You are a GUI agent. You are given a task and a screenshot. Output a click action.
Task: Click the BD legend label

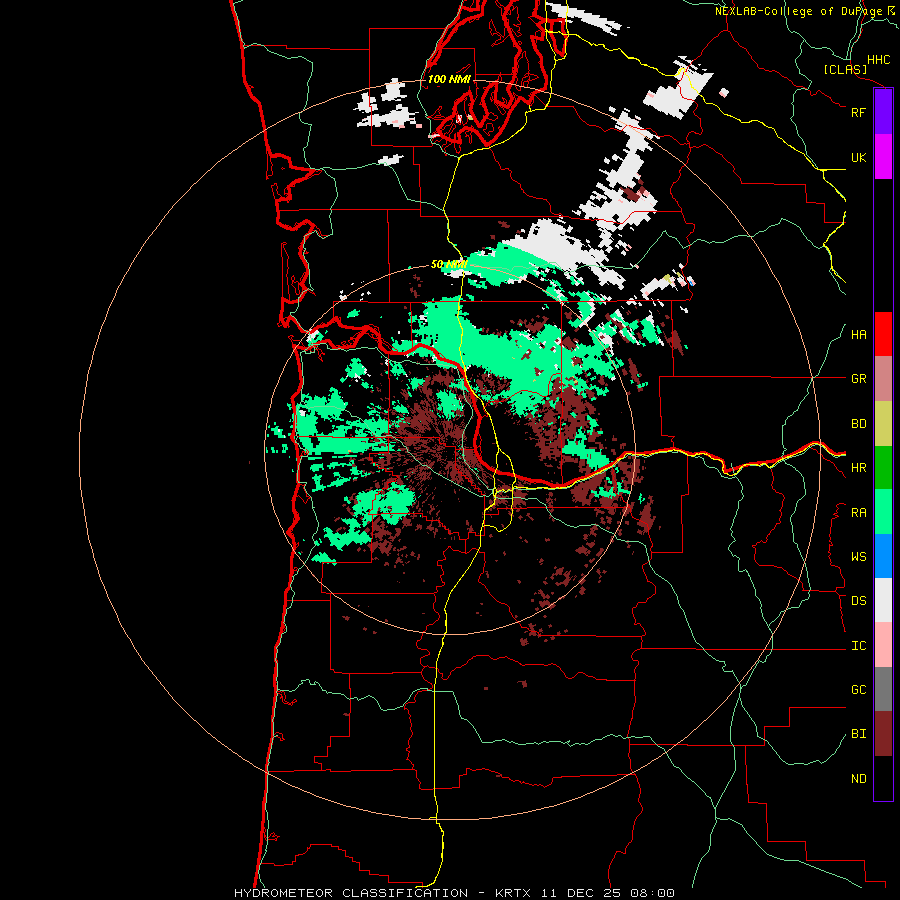click(x=858, y=424)
